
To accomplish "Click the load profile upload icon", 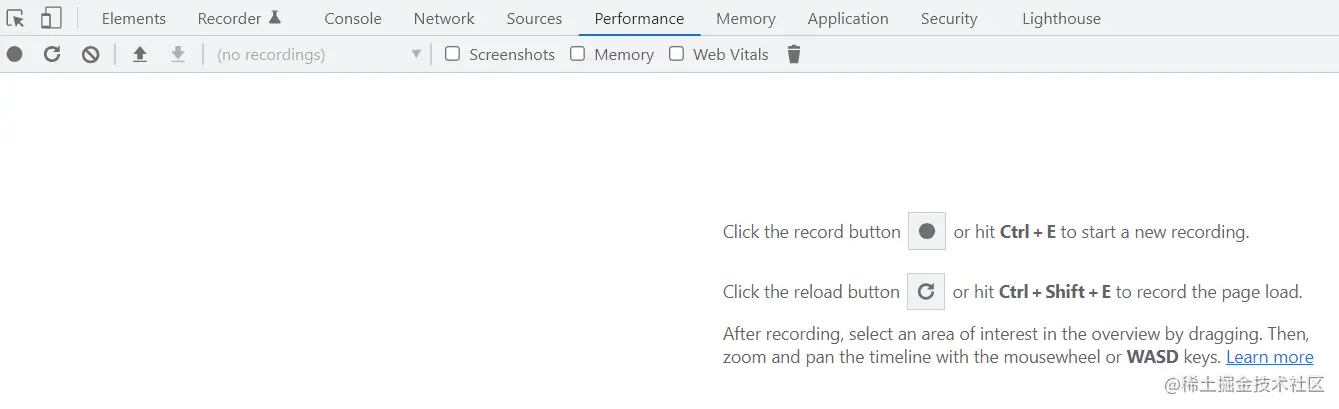I will (140, 54).
